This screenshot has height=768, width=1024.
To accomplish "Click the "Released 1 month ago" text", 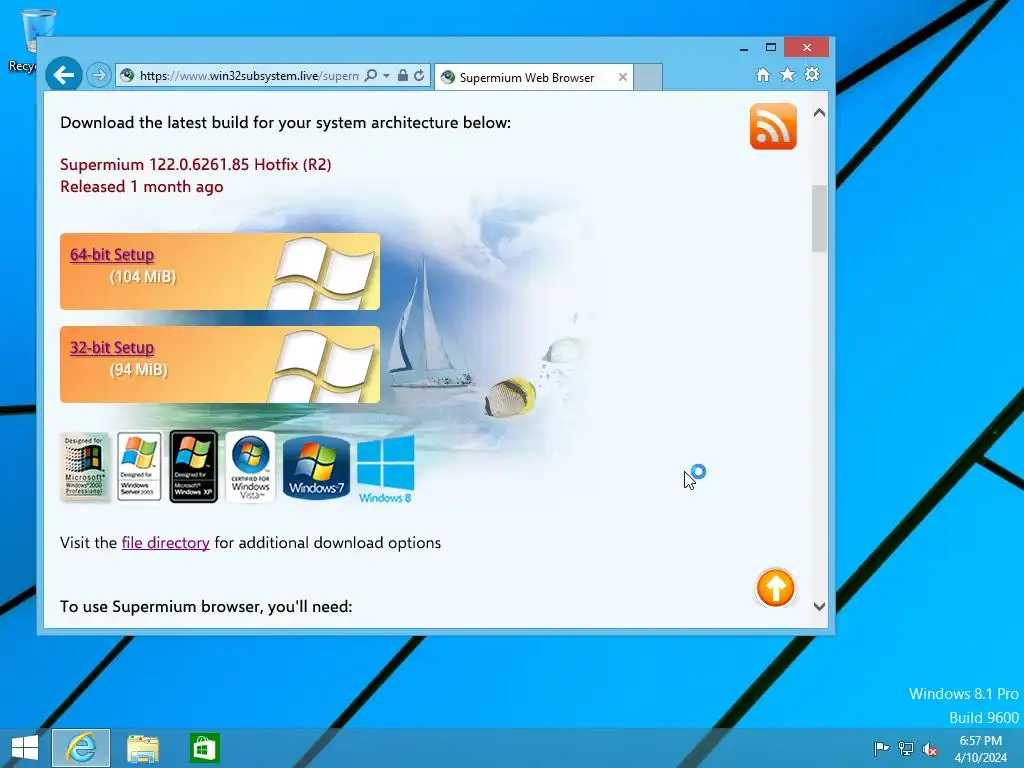I will click(142, 187).
